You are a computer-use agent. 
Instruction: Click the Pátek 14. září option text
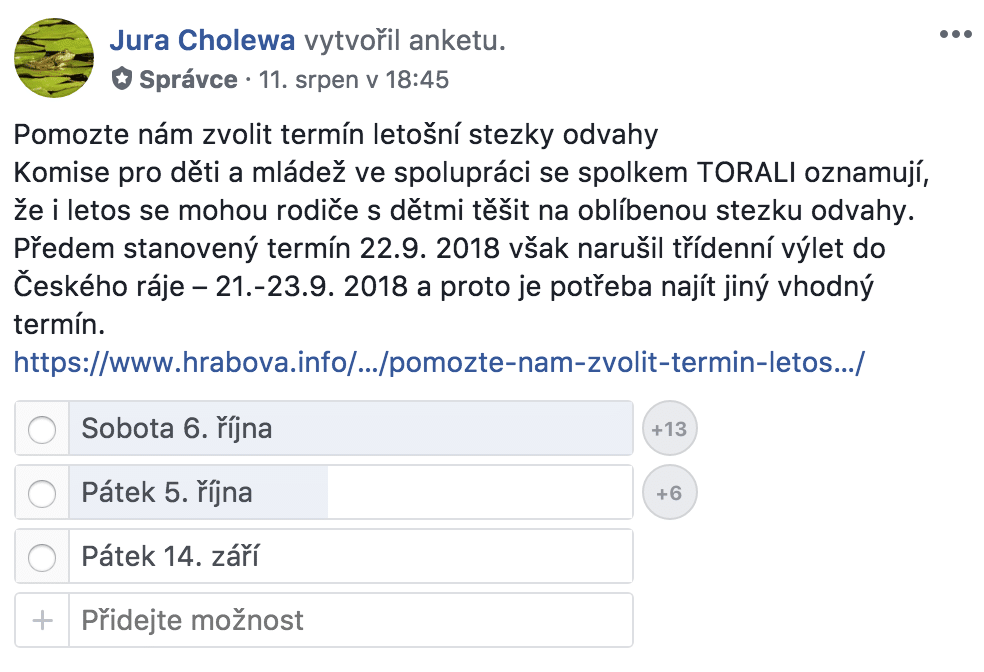(x=170, y=557)
